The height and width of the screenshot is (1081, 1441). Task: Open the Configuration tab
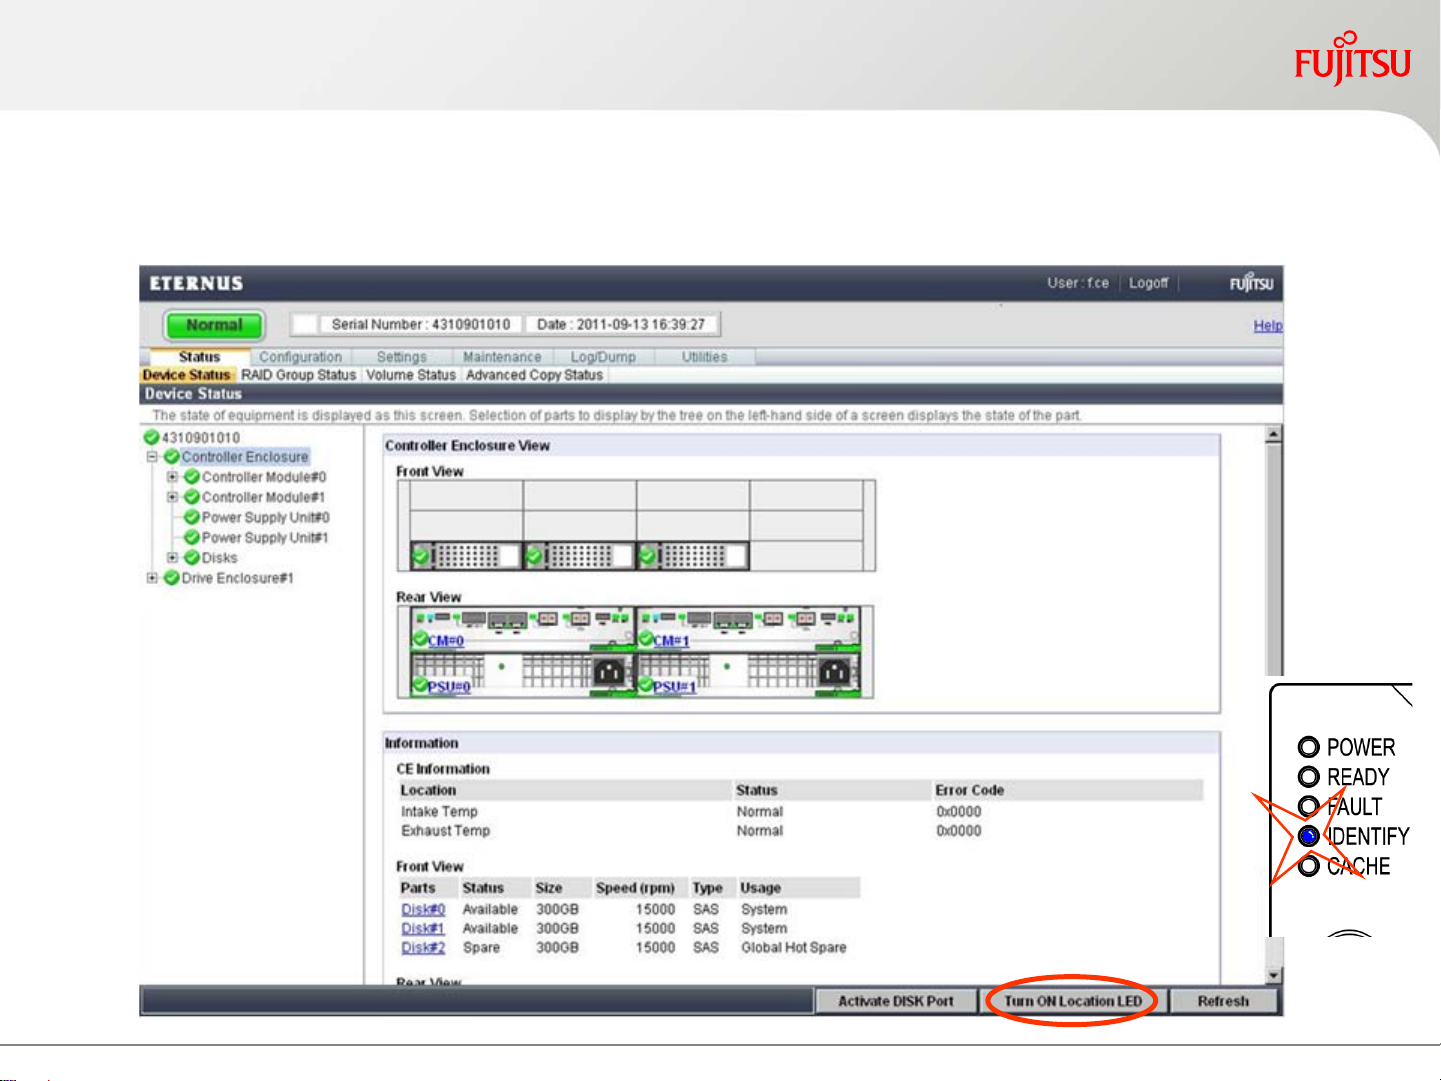click(300, 357)
